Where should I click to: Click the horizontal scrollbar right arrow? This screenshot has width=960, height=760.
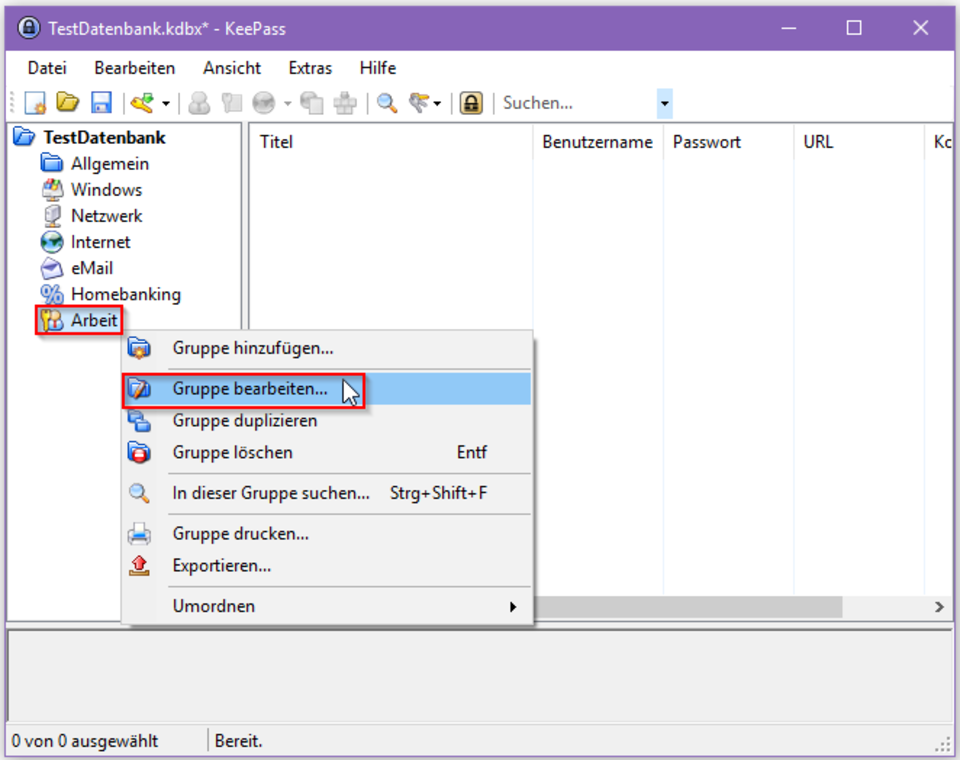pyautogui.click(x=939, y=607)
